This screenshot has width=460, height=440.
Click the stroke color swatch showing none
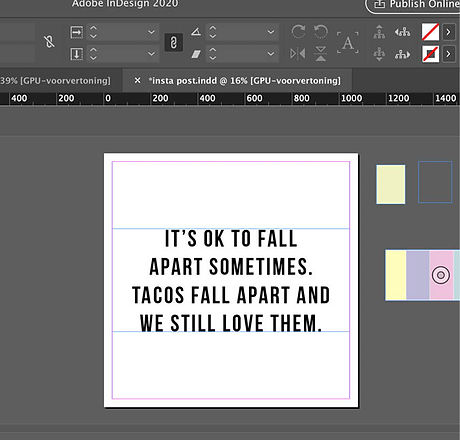coord(430,54)
